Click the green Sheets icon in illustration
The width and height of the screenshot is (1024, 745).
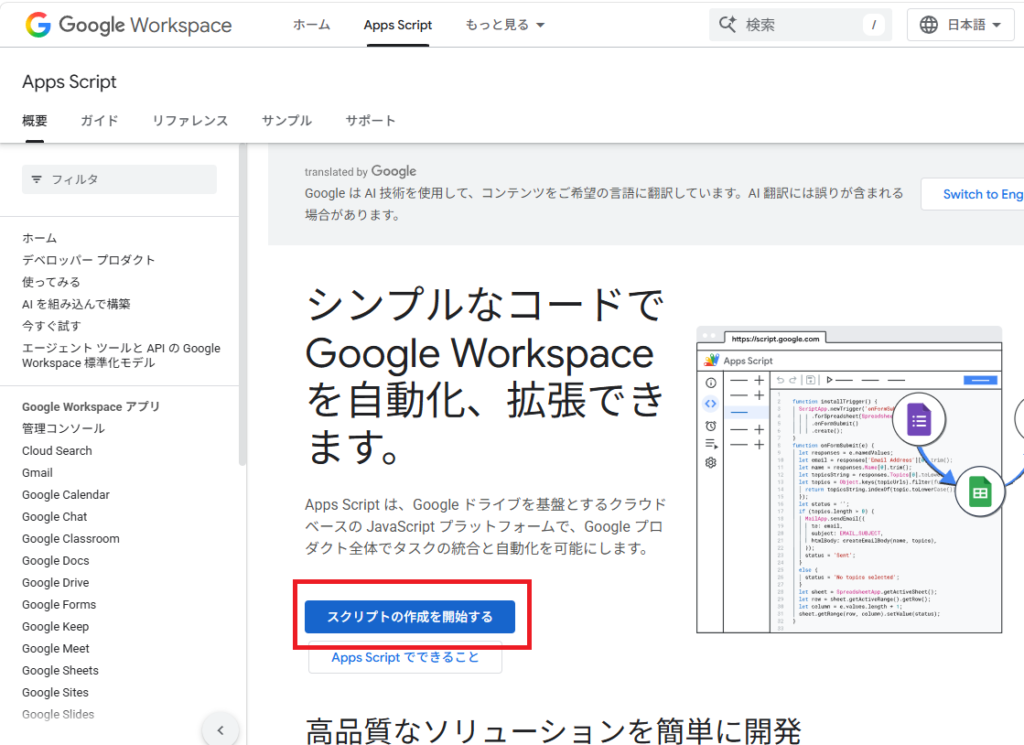point(980,492)
